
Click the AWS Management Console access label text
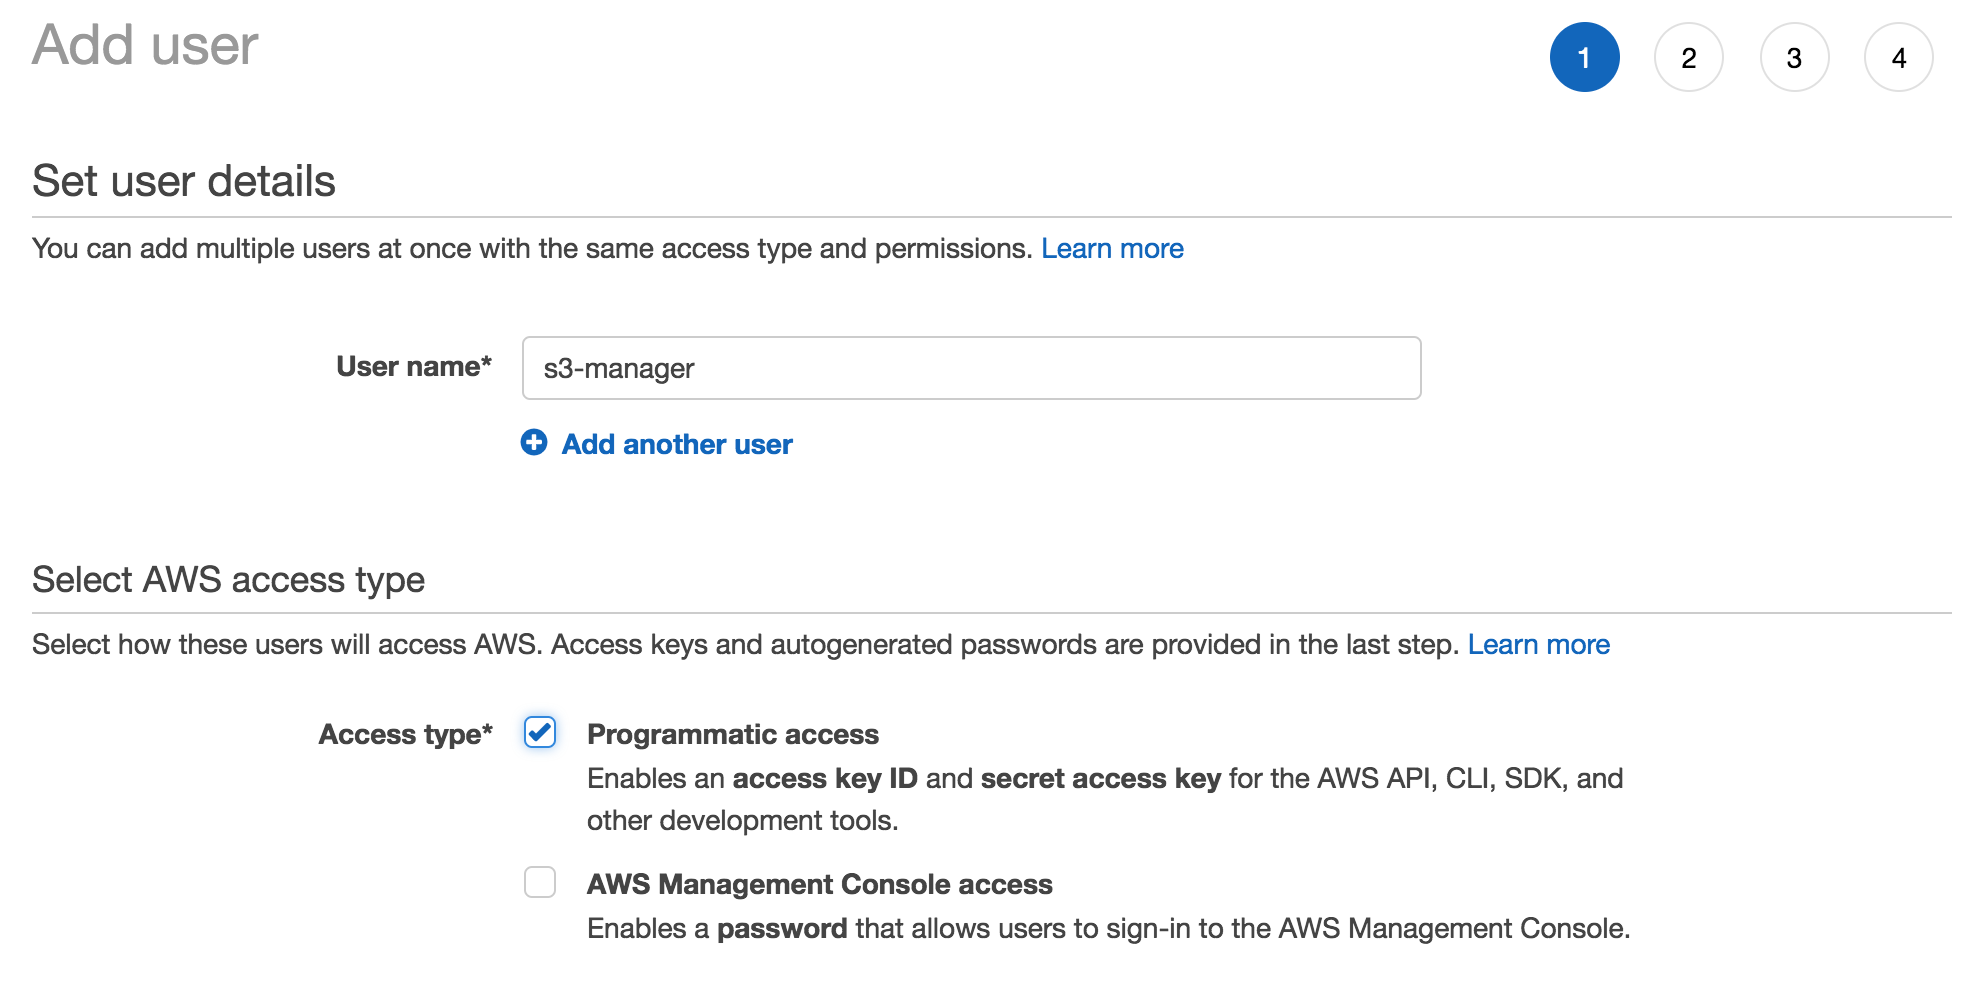click(x=820, y=884)
